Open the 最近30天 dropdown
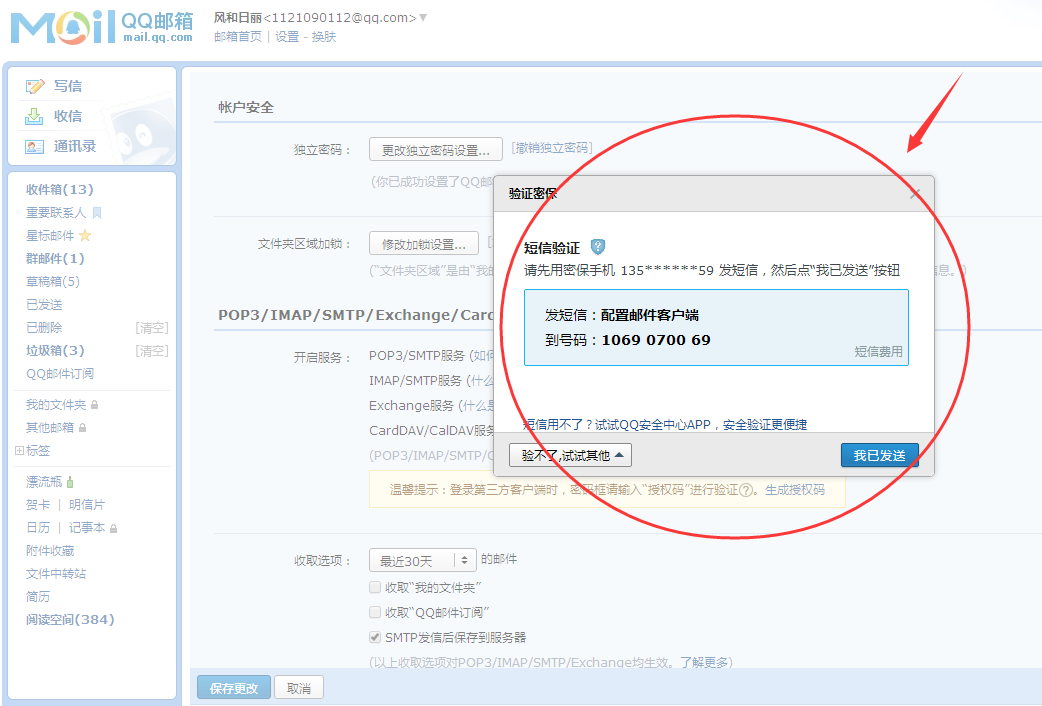The width and height of the screenshot is (1042, 706). (422, 560)
